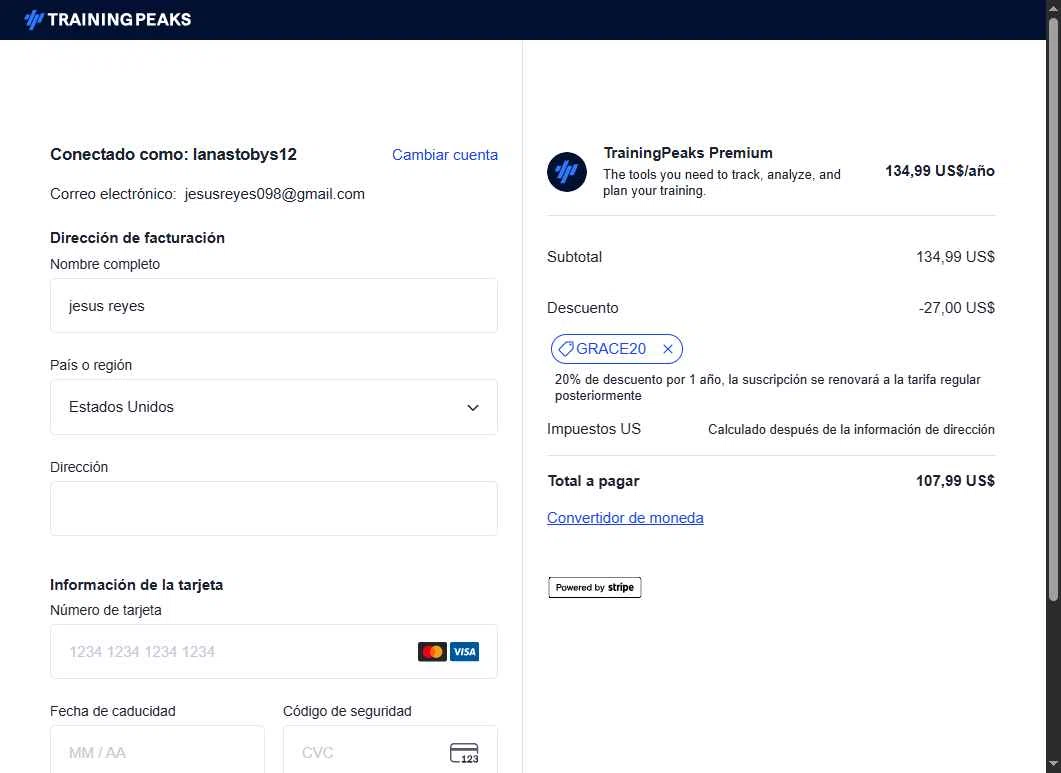Click Conectado como: lanastobys12 heading
The image size is (1061, 773).
coord(173,154)
